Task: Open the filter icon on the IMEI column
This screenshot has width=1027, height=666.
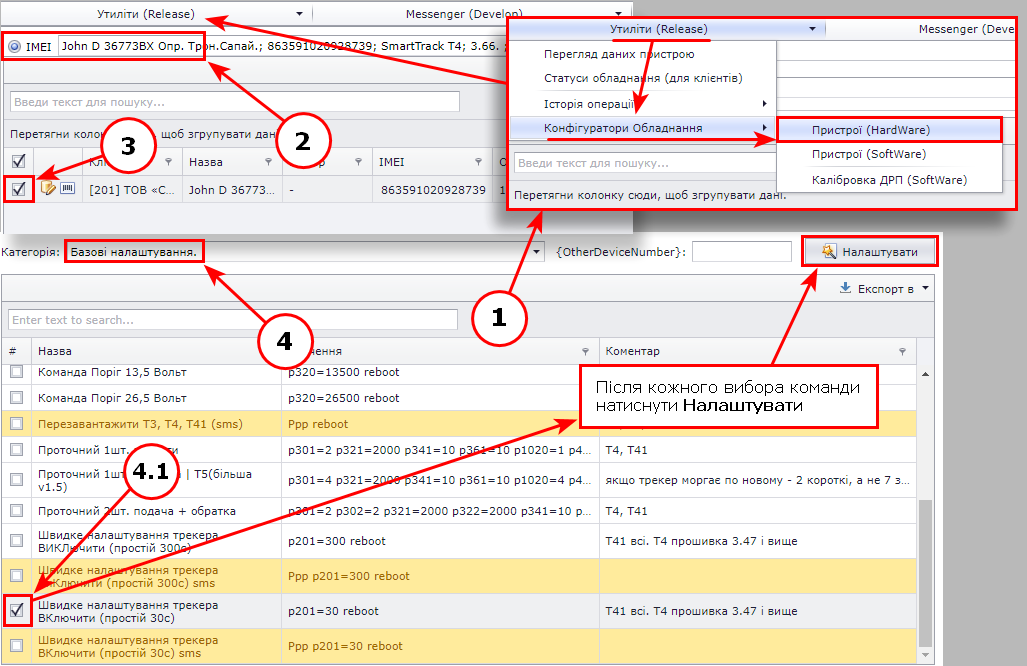Action: pyautogui.click(x=478, y=162)
